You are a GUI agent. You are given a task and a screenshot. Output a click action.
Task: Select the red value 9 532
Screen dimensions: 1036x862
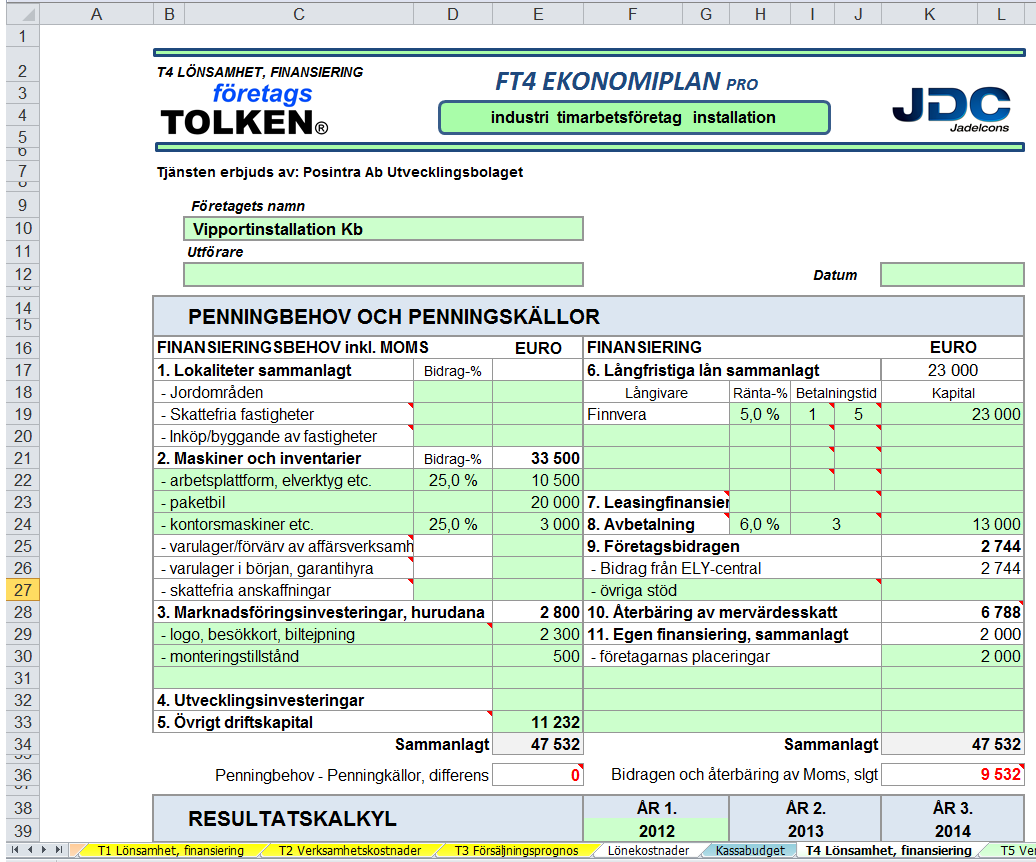tap(952, 775)
